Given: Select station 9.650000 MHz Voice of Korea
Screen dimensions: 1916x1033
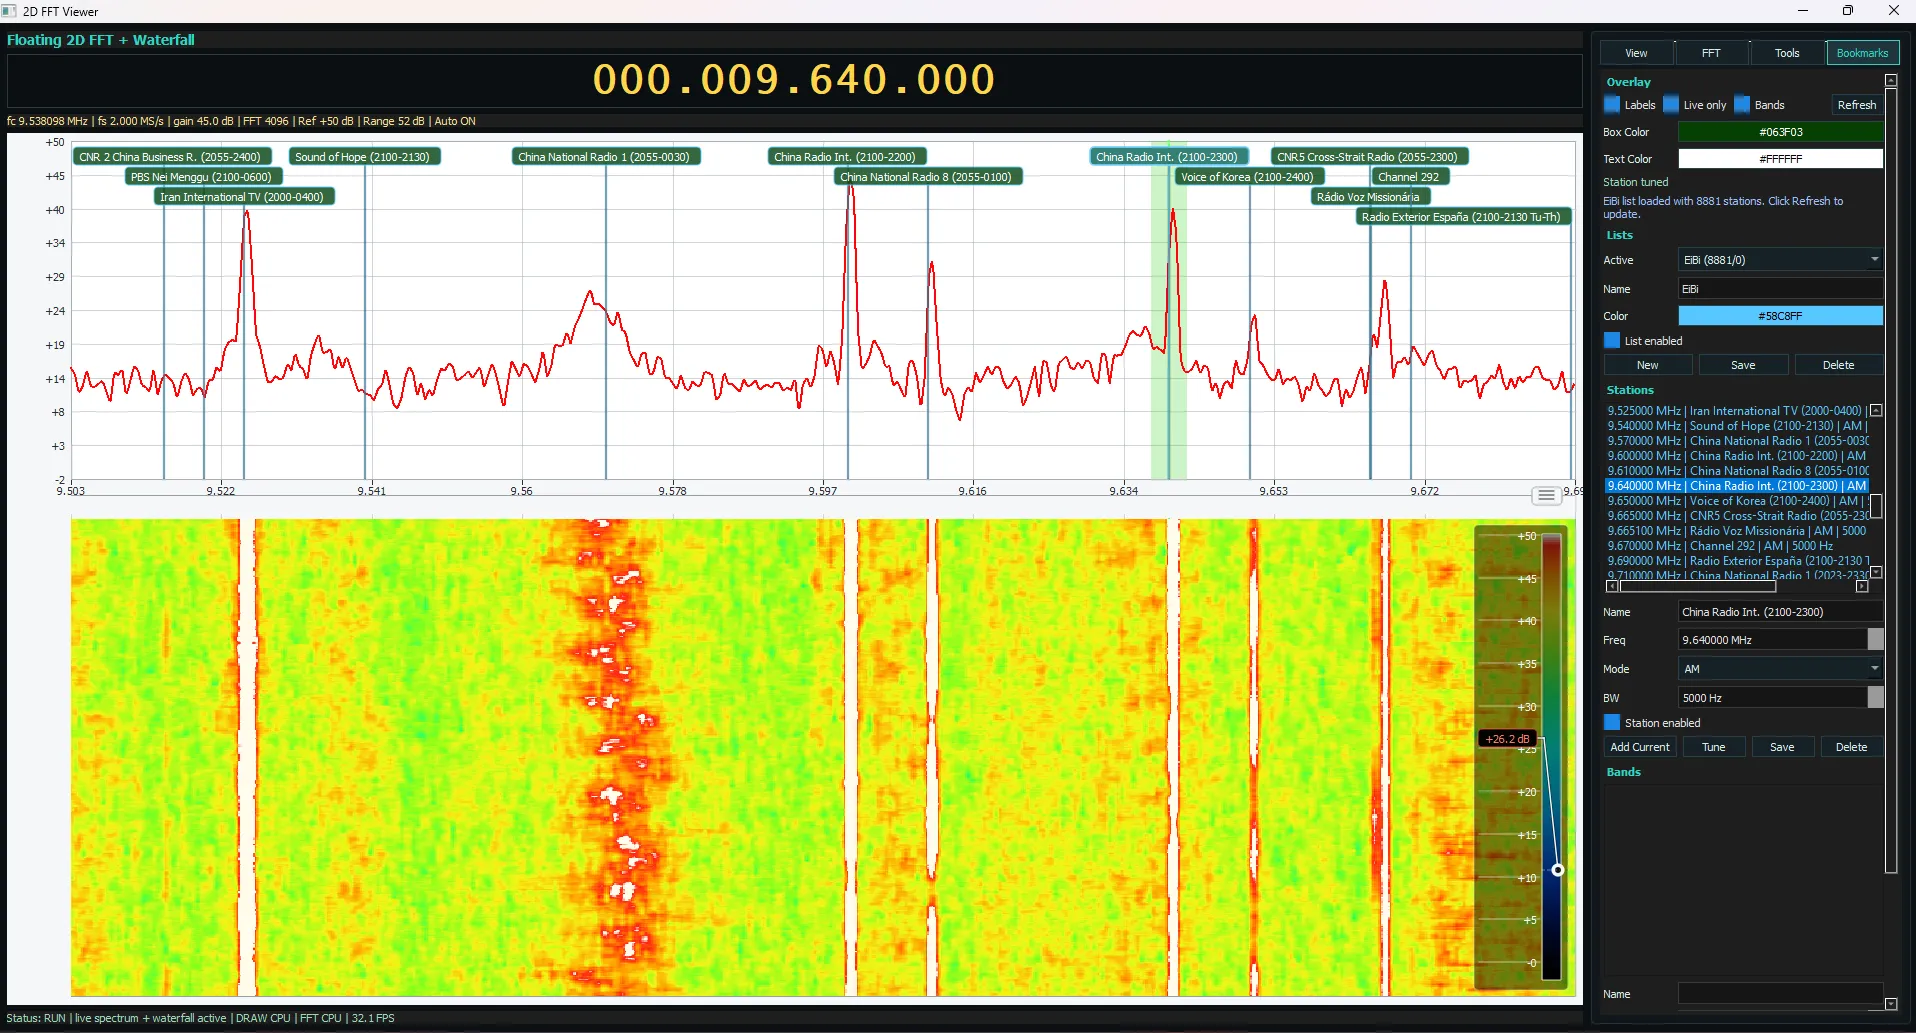Looking at the screenshot, I should 1736,500.
